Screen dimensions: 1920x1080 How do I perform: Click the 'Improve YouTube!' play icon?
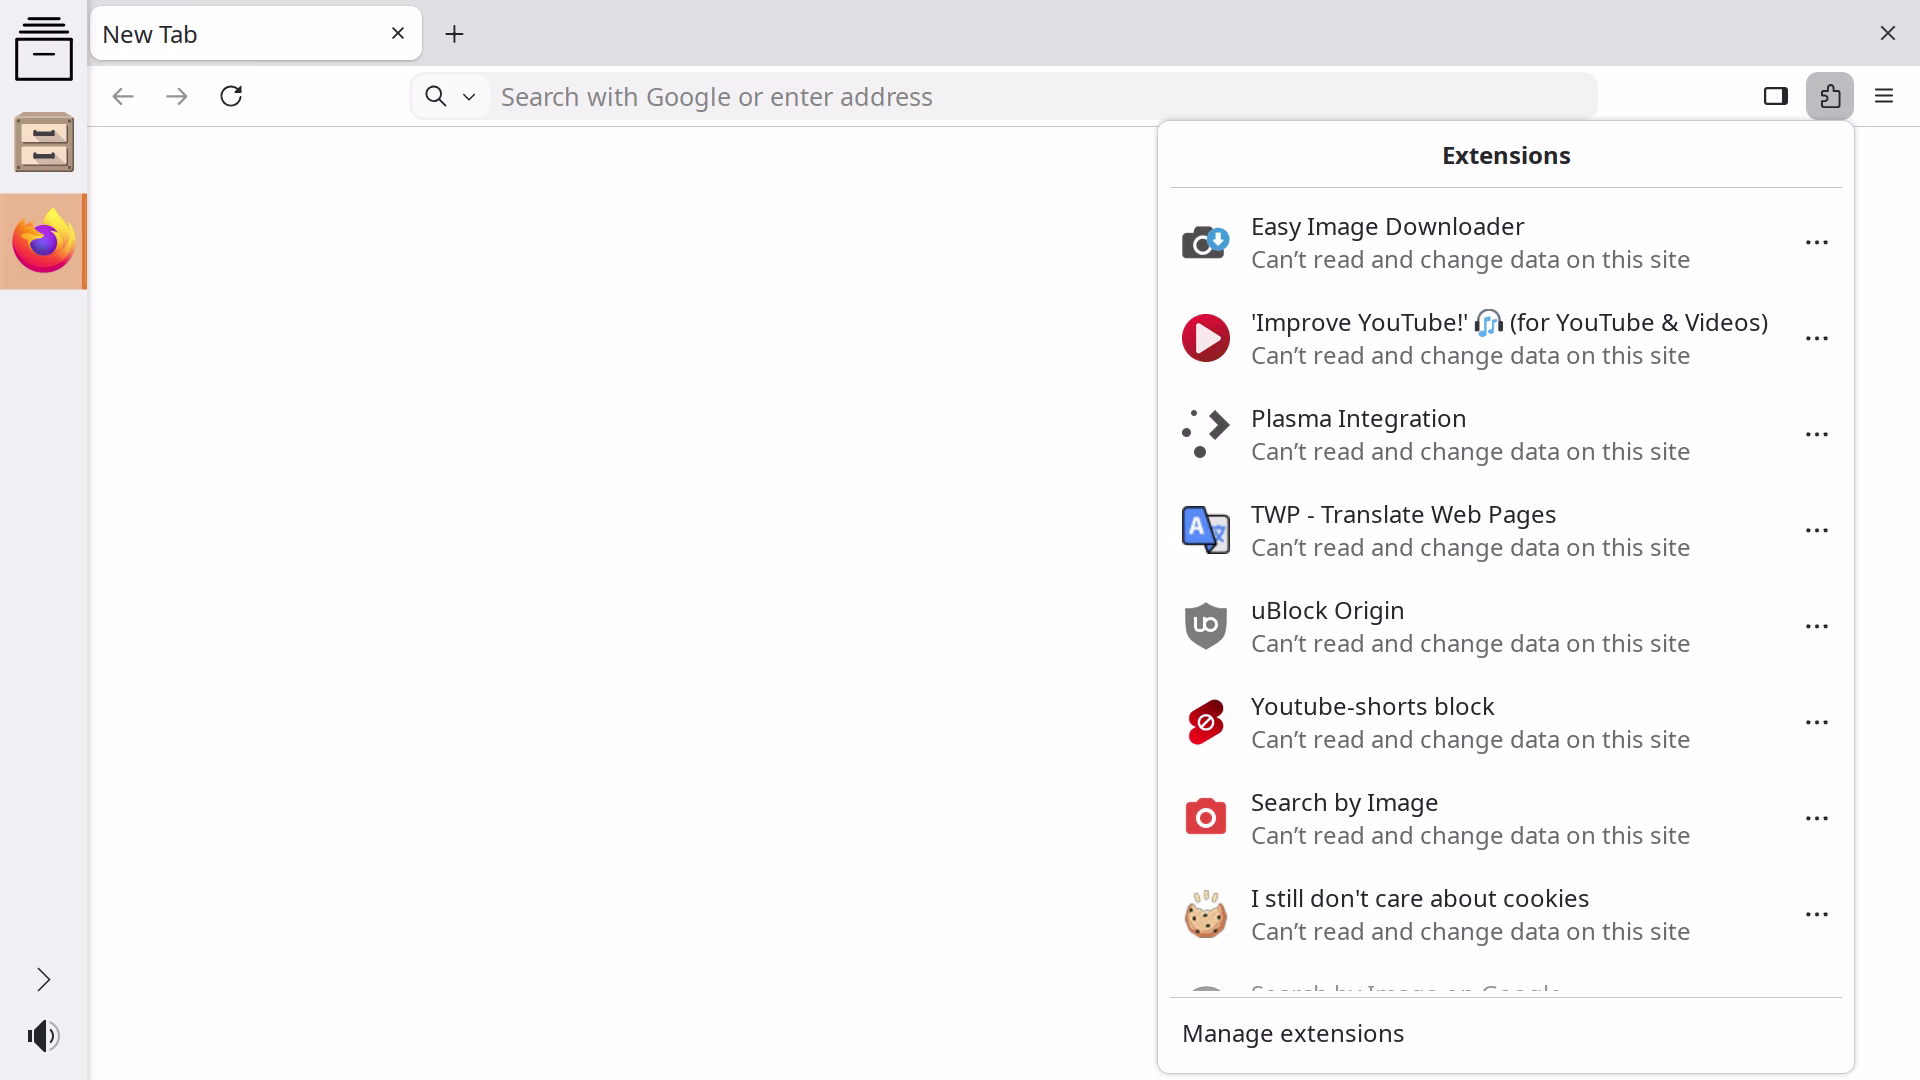(1205, 338)
